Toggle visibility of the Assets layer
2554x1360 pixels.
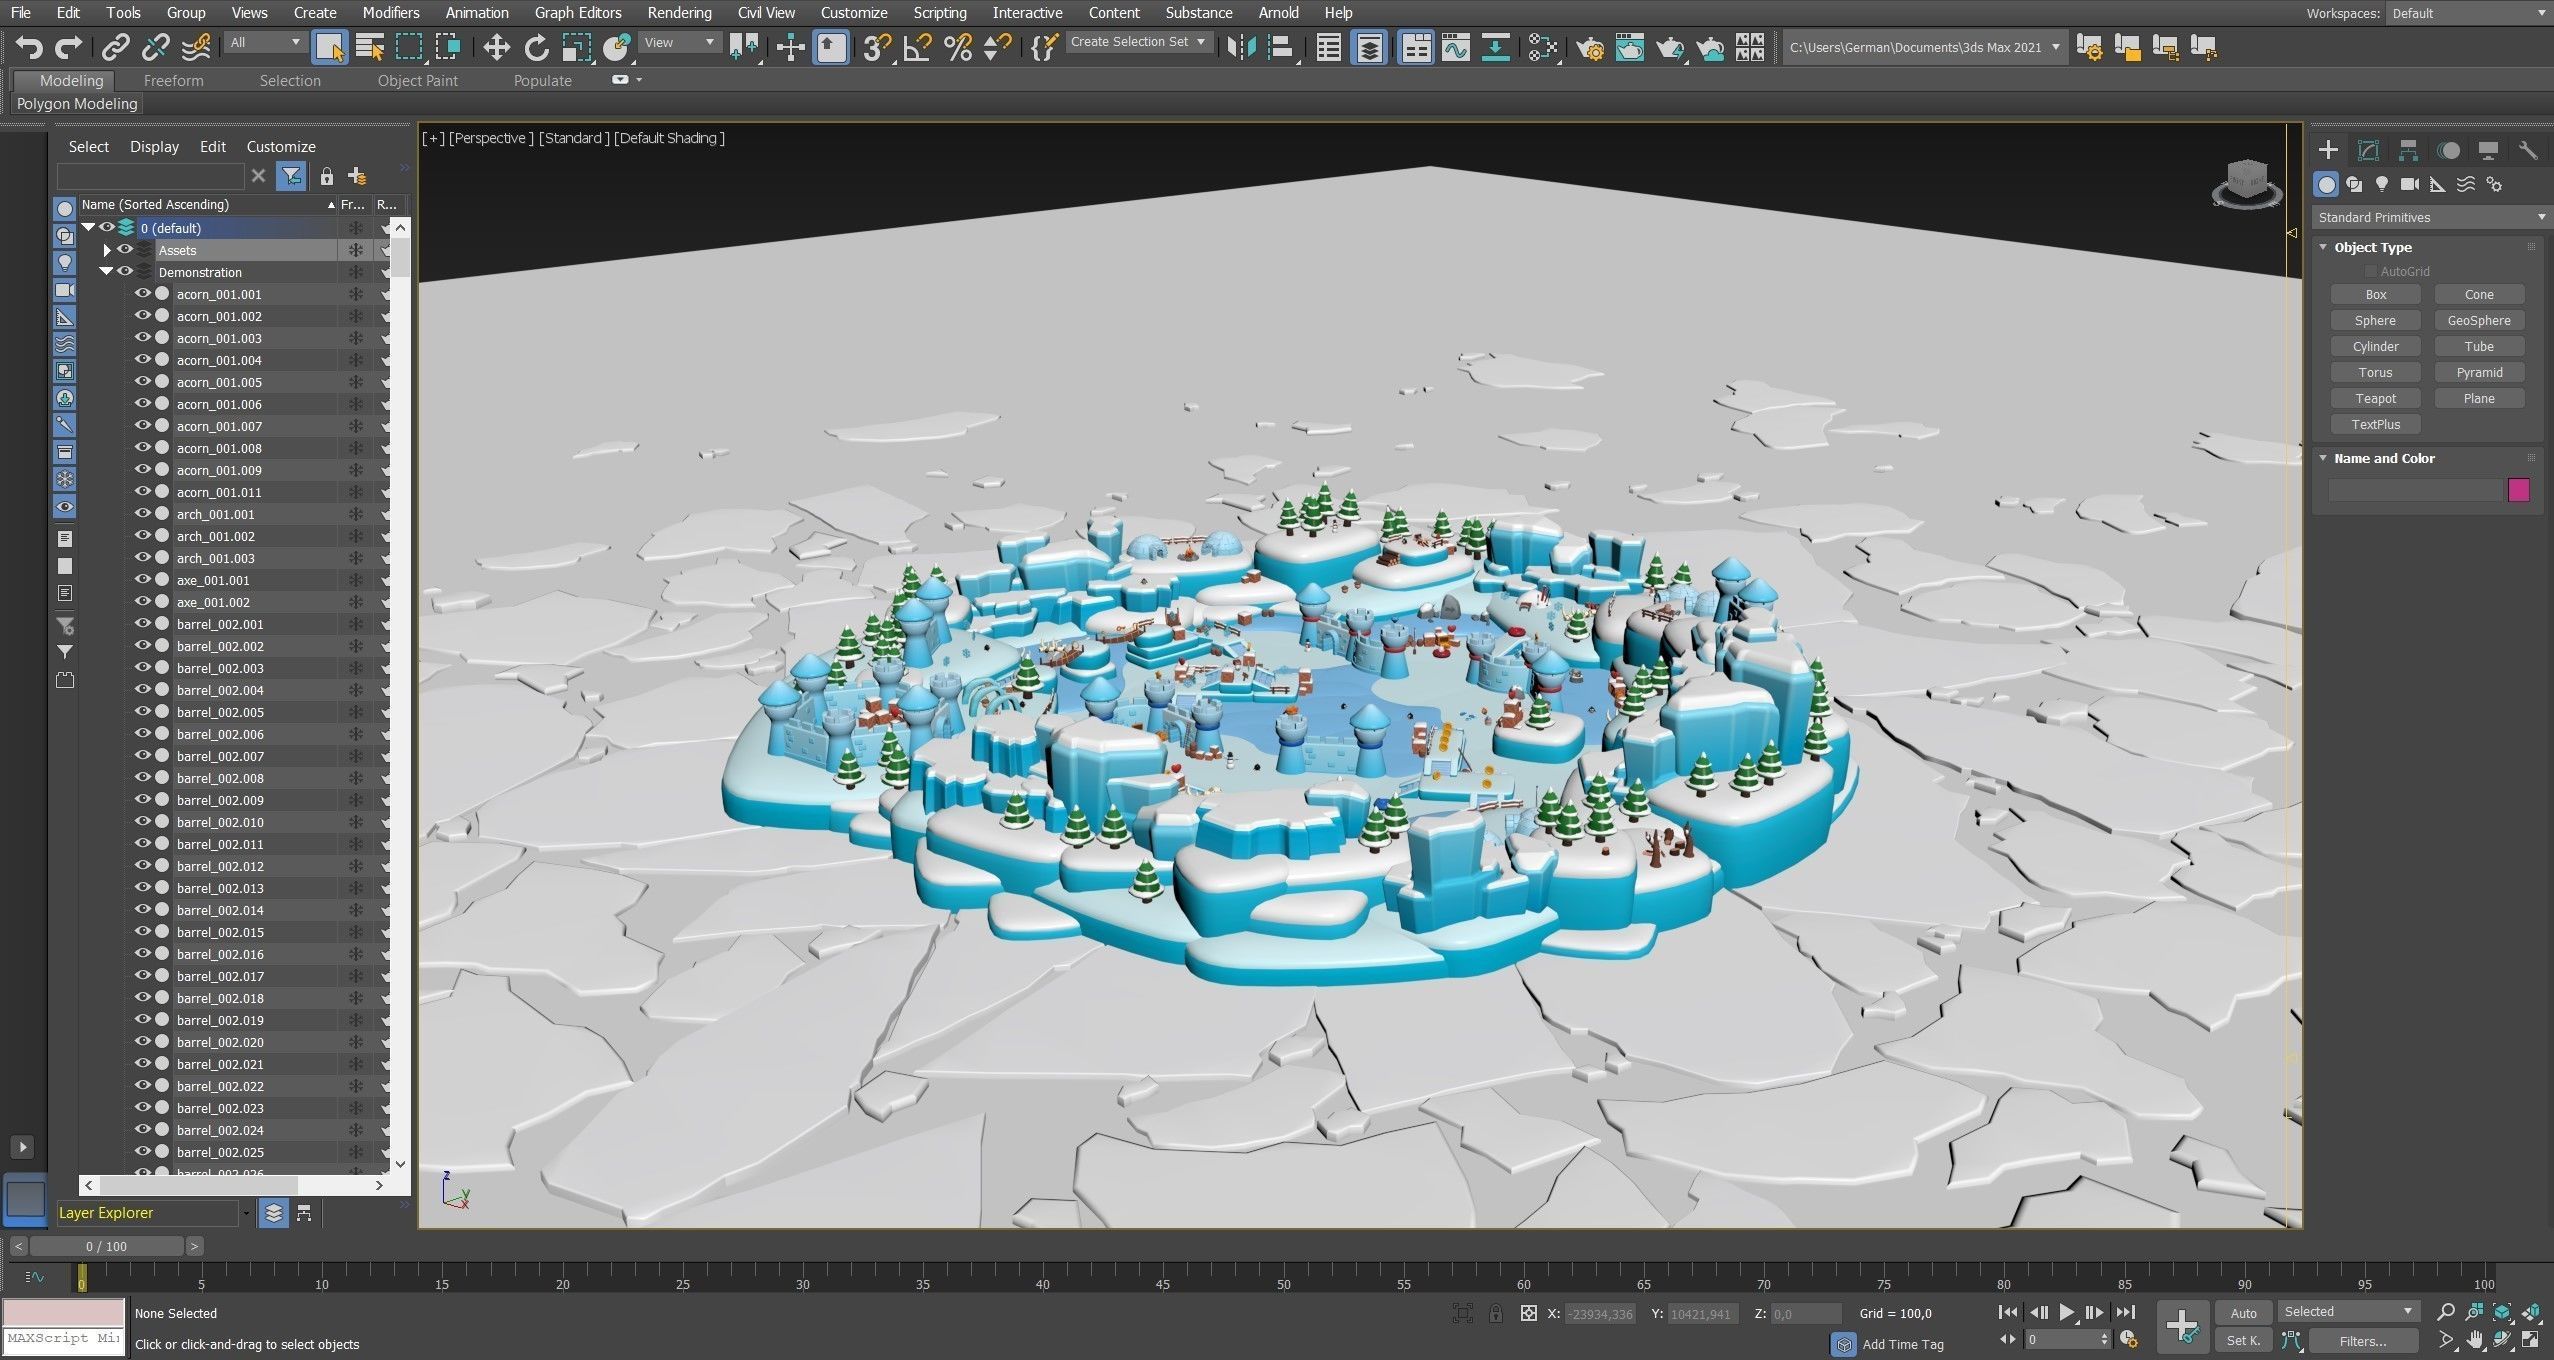[125, 250]
